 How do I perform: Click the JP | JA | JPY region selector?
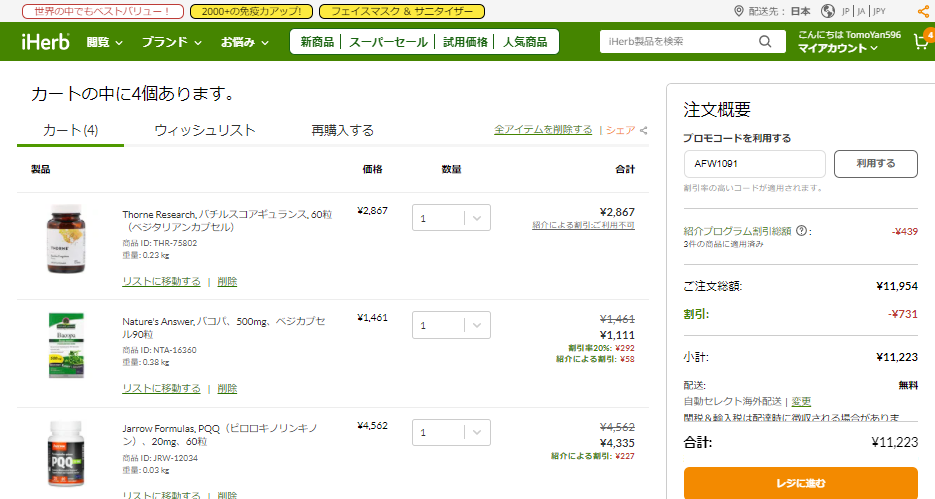coord(863,11)
